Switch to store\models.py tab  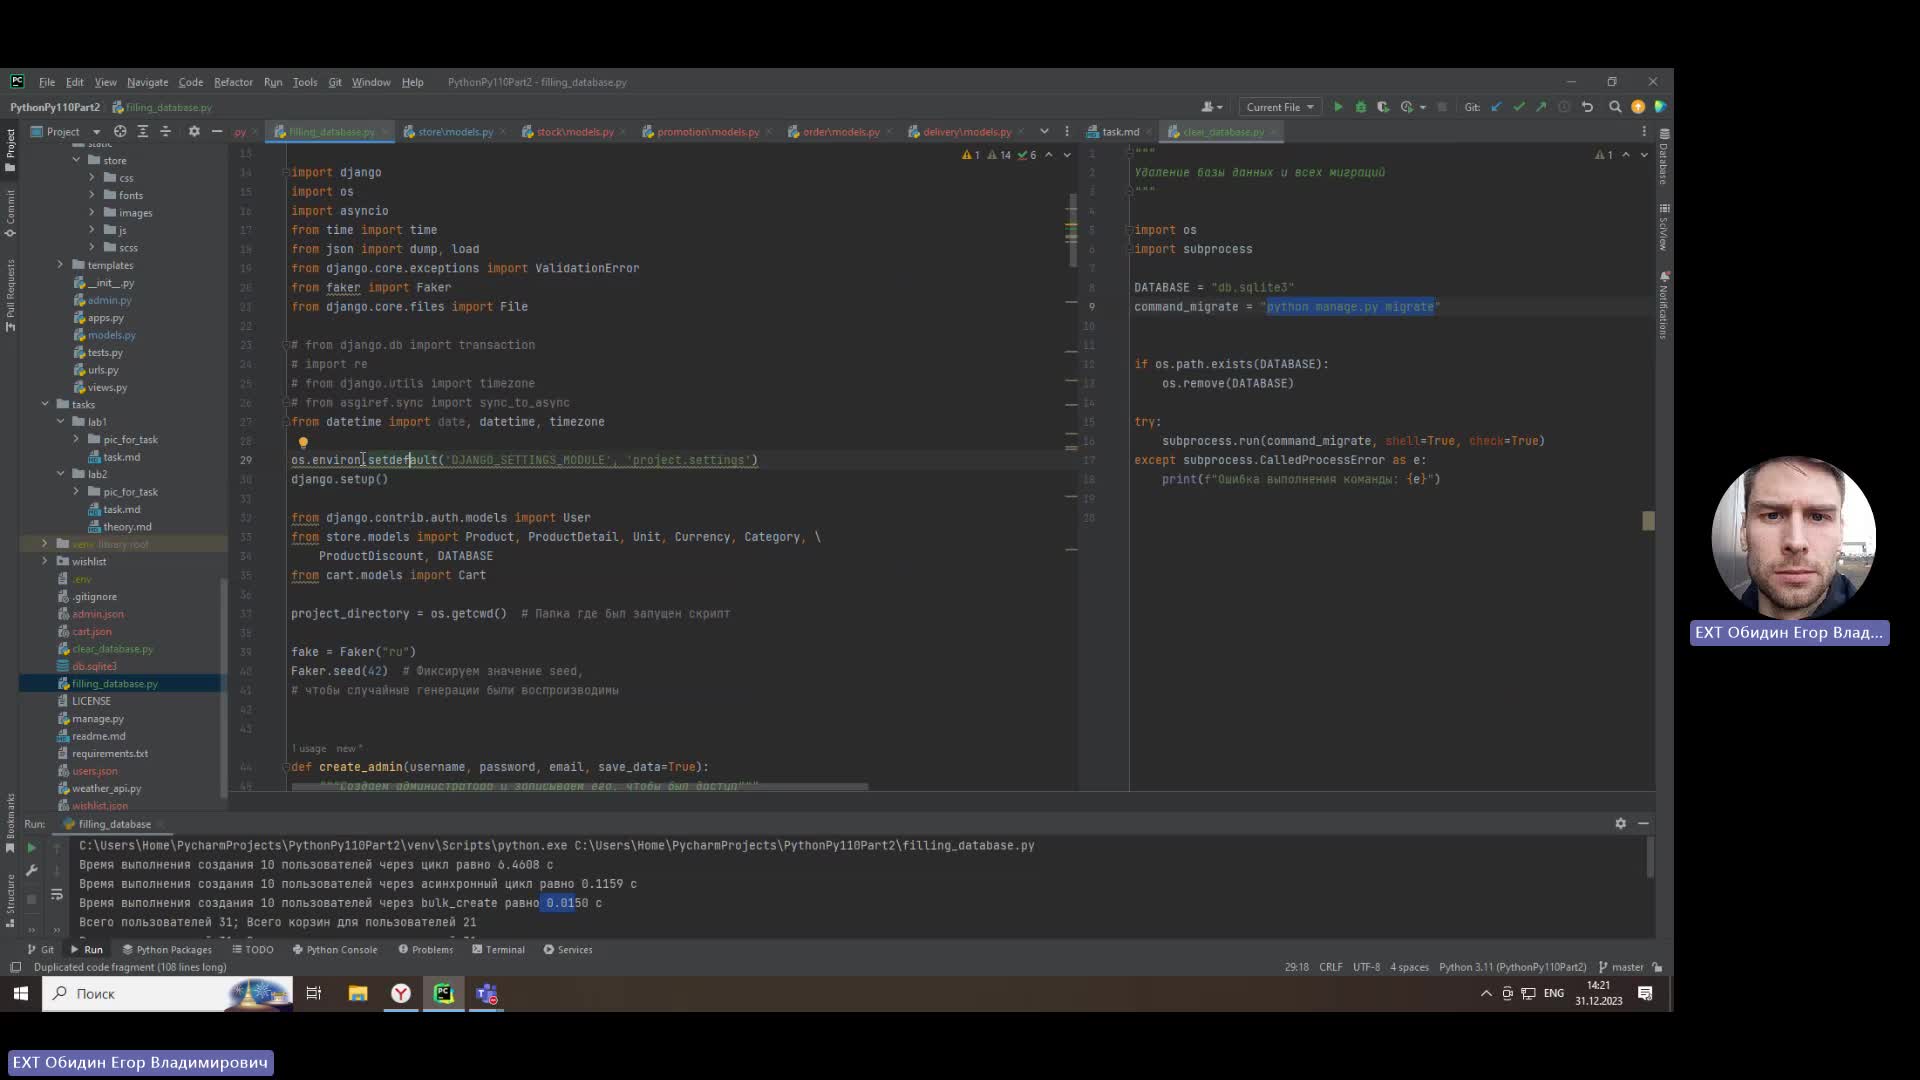(455, 132)
